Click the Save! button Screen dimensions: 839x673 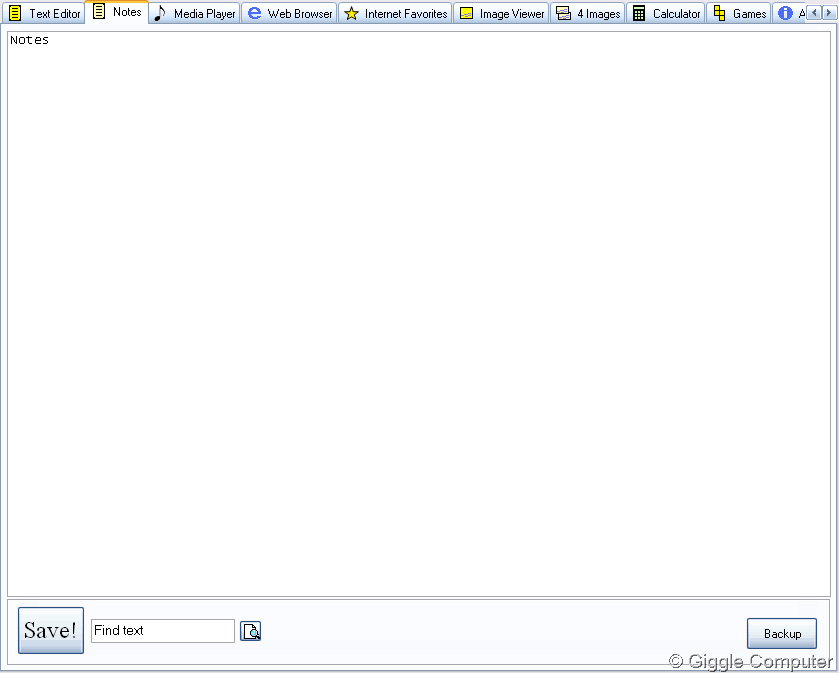51,630
